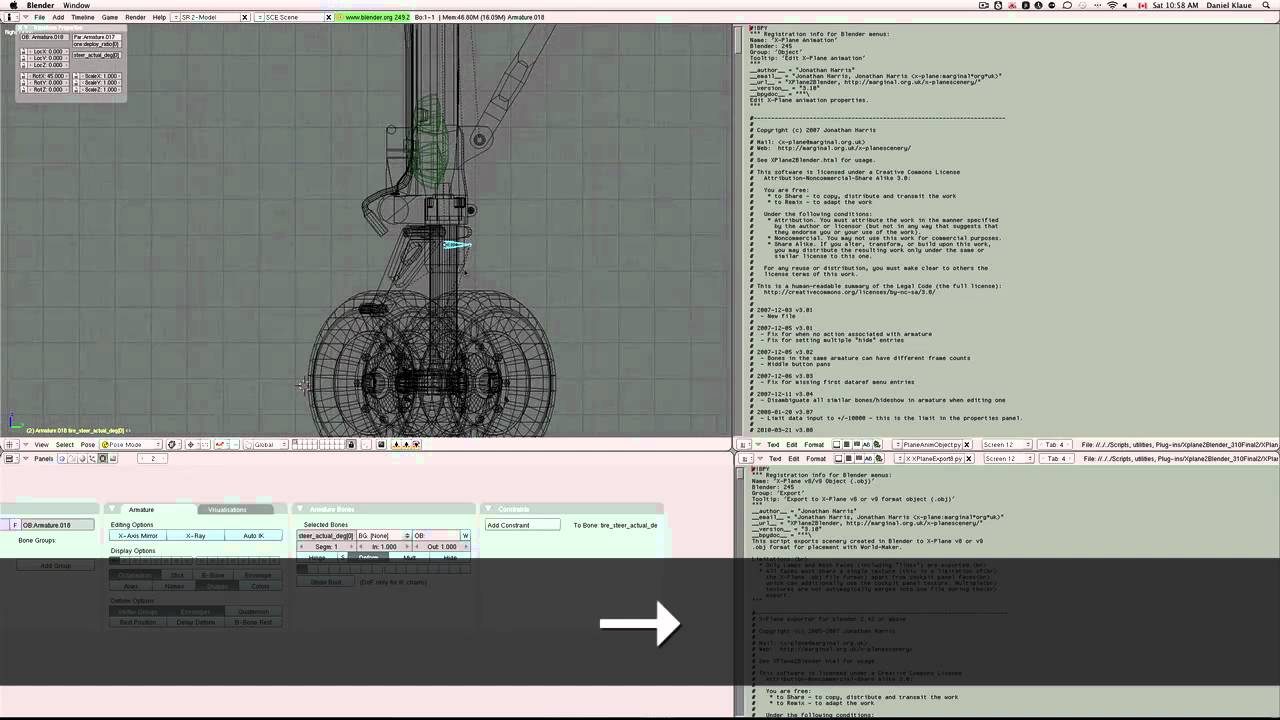The image size is (1280, 720).
Task: Open the Select menu in 3D view header
Action: coord(65,444)
